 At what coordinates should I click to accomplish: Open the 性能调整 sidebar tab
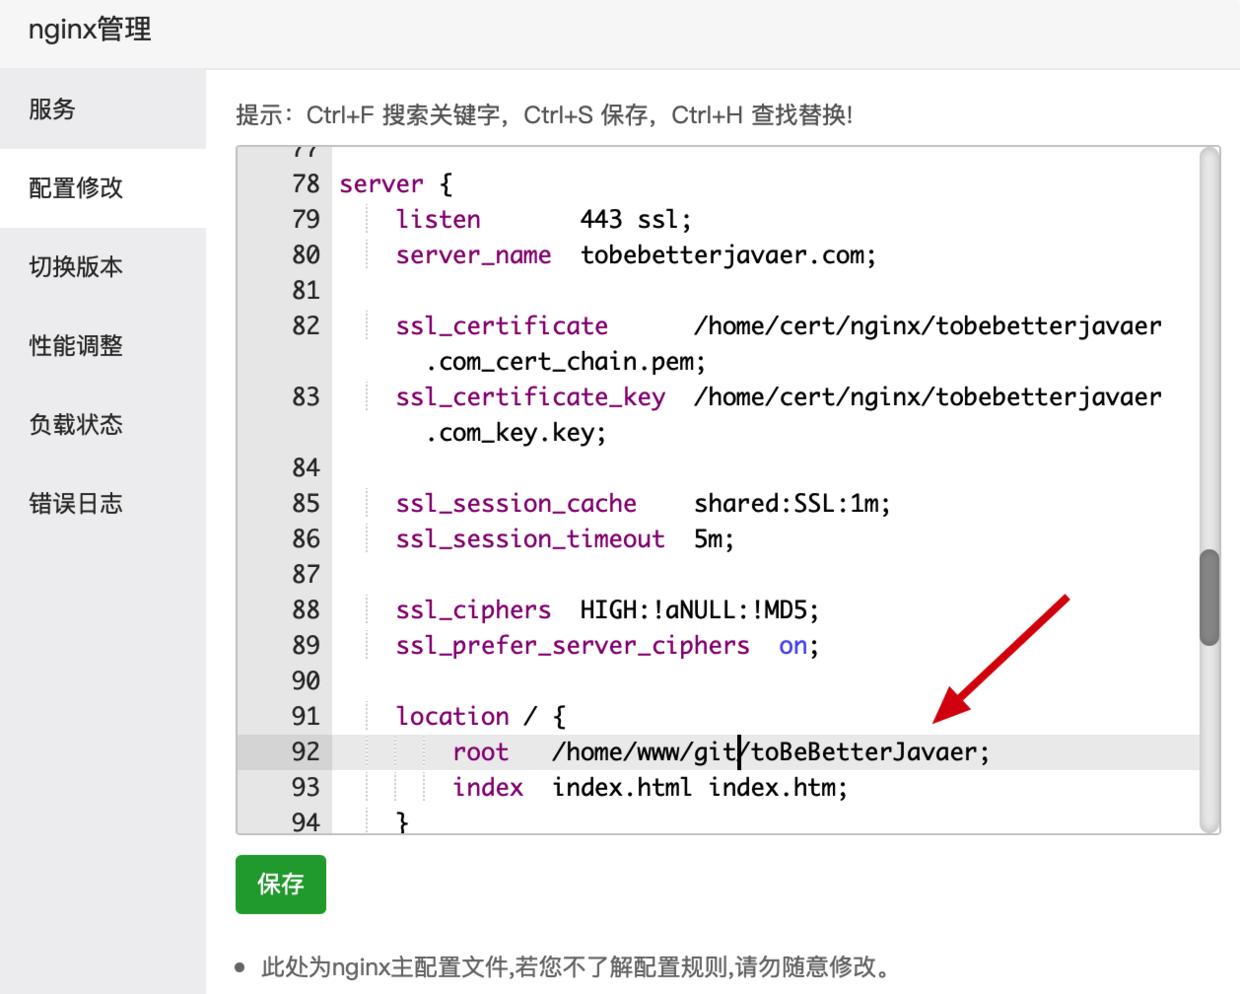(76, 346)
